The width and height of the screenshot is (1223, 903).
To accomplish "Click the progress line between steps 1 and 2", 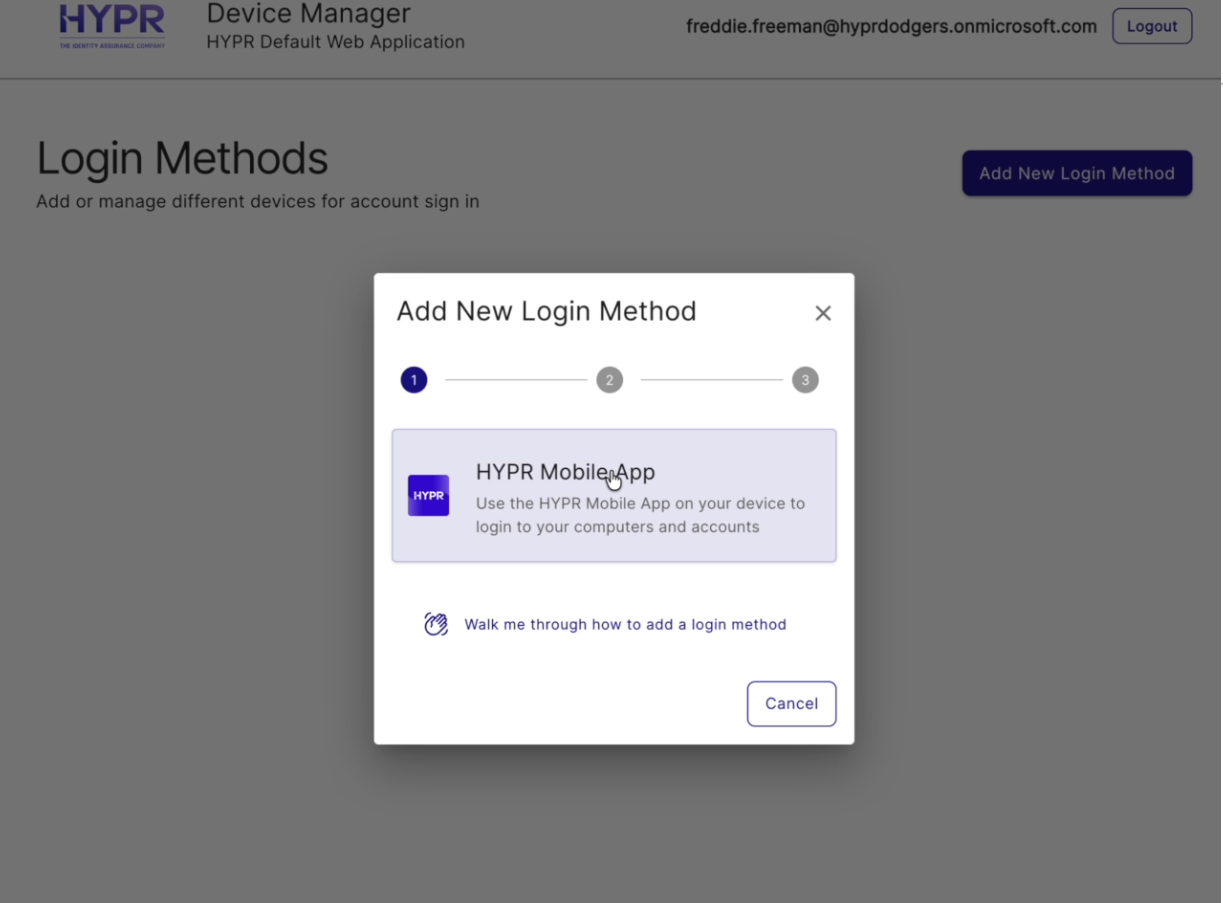I will coord(515,380).
